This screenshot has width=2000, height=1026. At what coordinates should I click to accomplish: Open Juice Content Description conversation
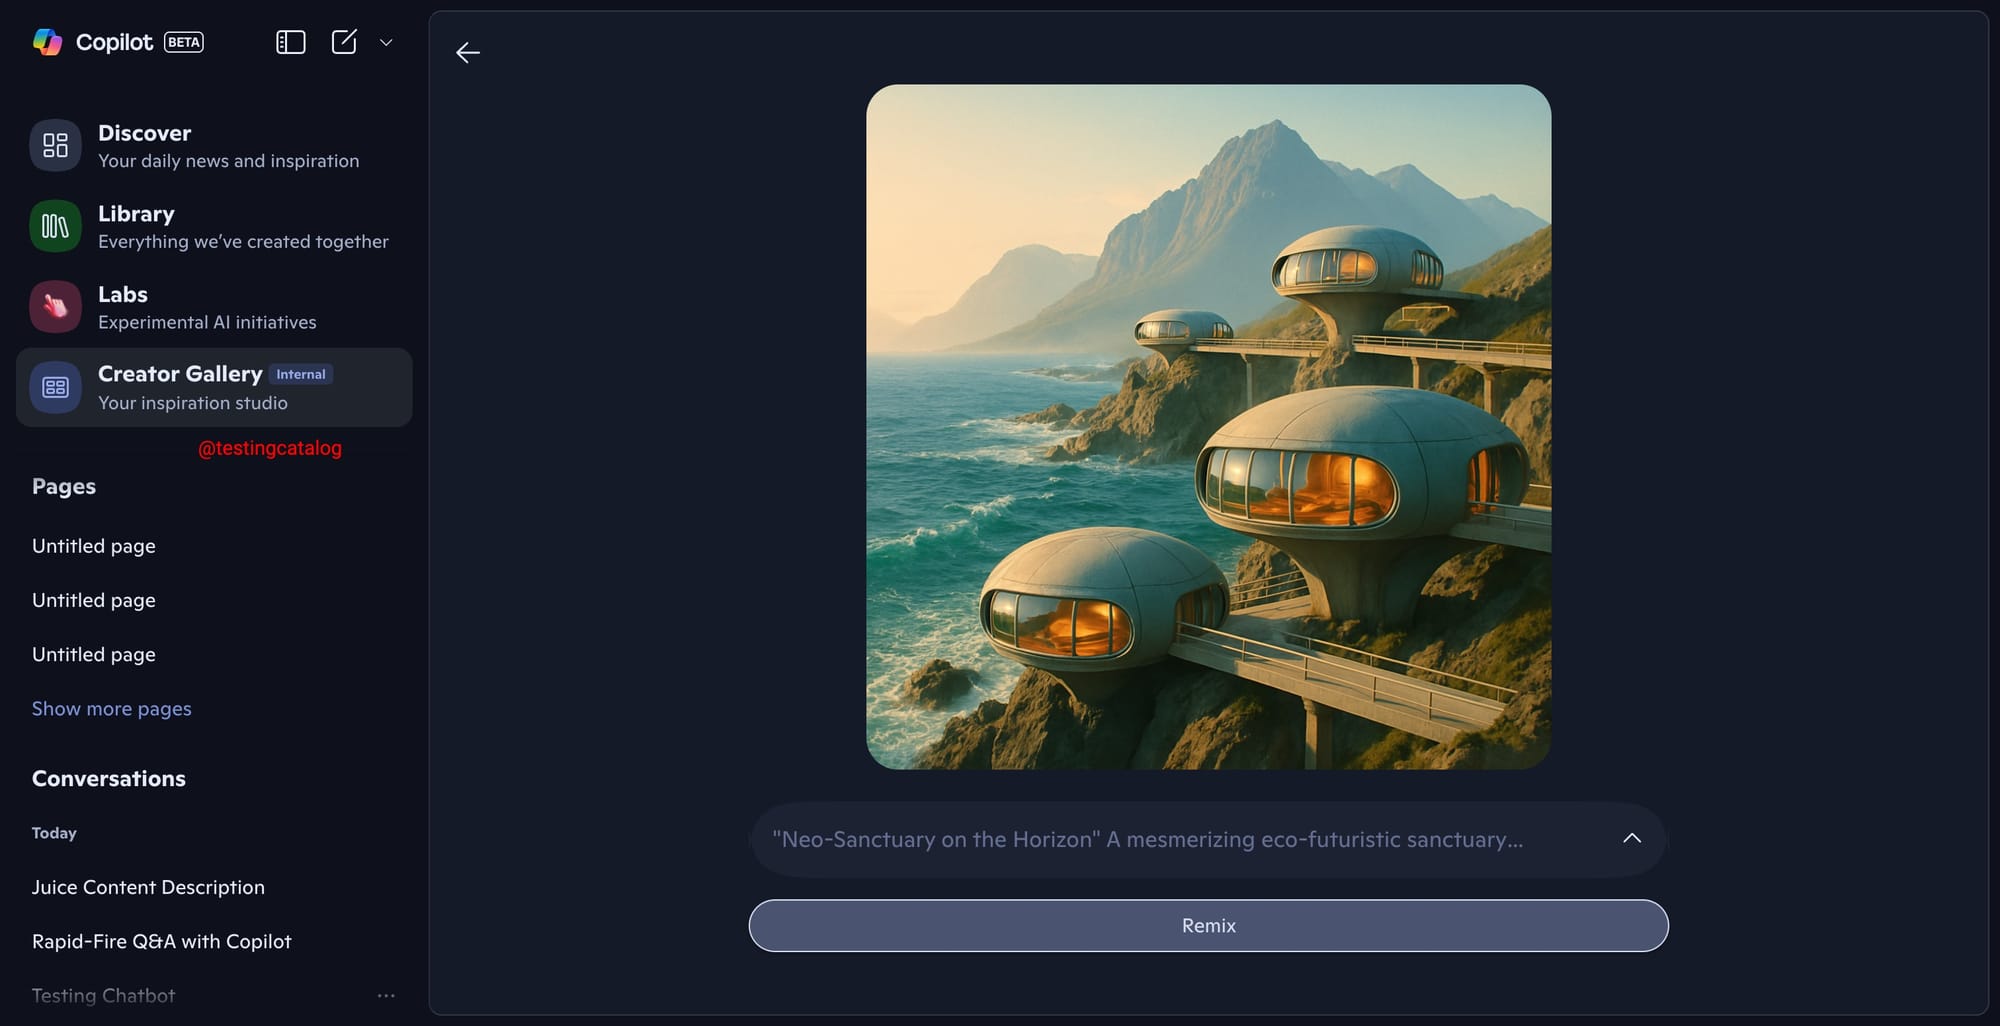pyautogui.click(x=148, y=887)
